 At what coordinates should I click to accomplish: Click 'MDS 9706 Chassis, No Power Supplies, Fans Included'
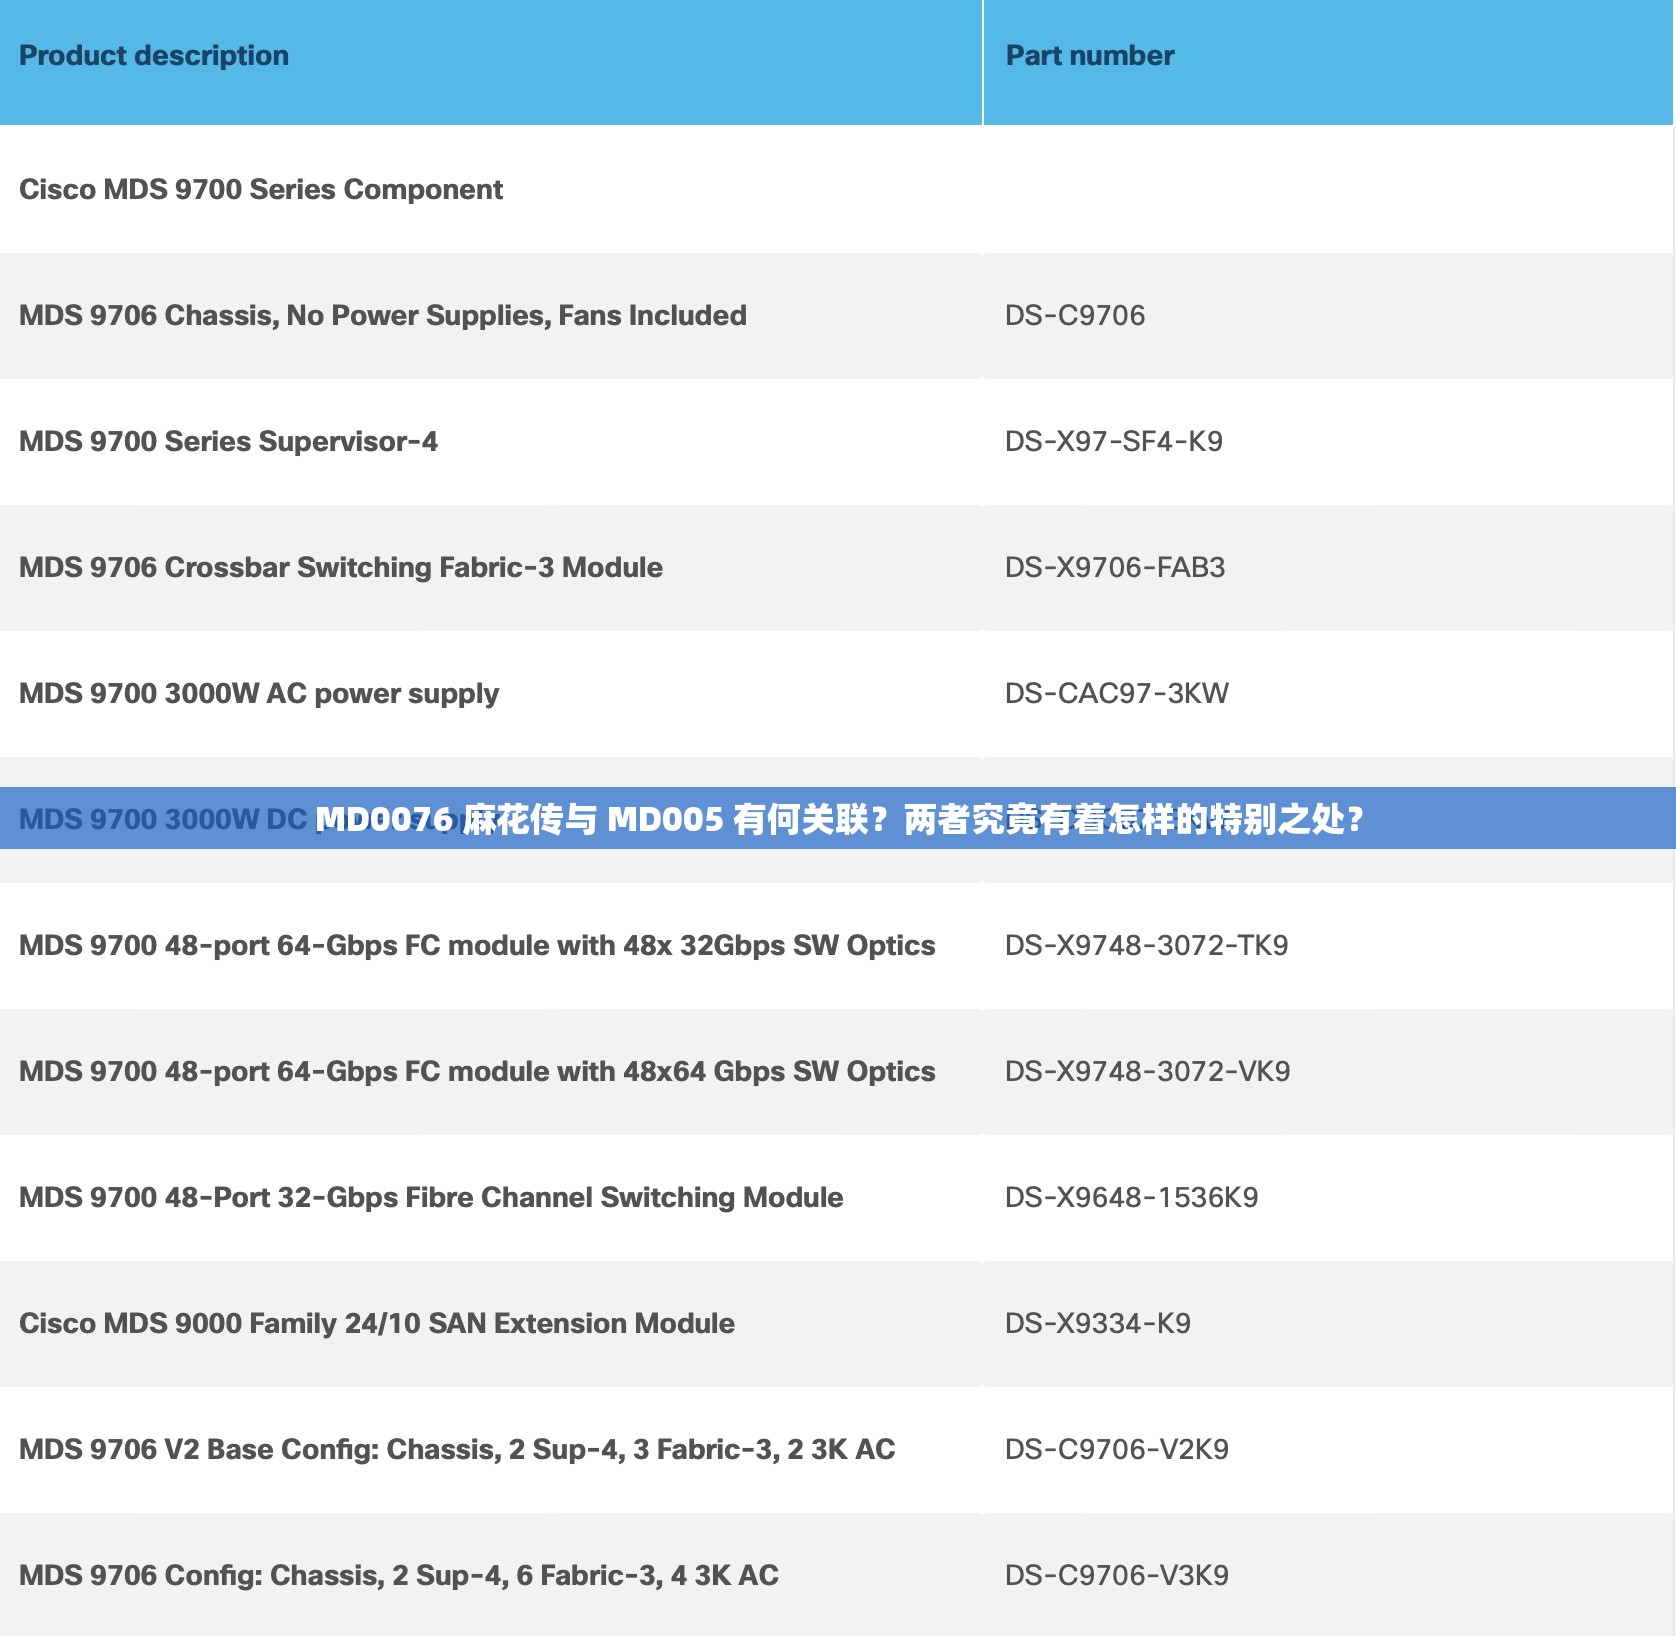383,316
